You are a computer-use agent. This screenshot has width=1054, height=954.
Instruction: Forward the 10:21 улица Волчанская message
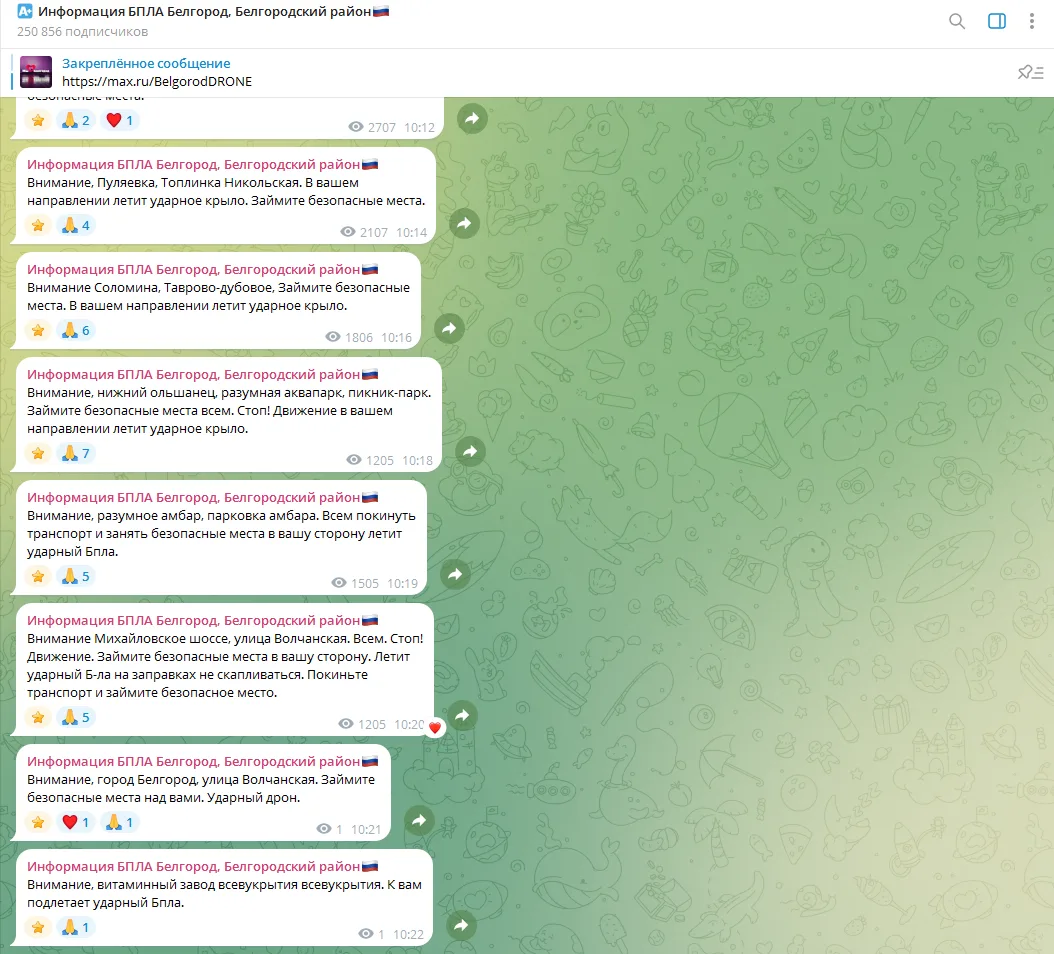[x=419, y=820]
